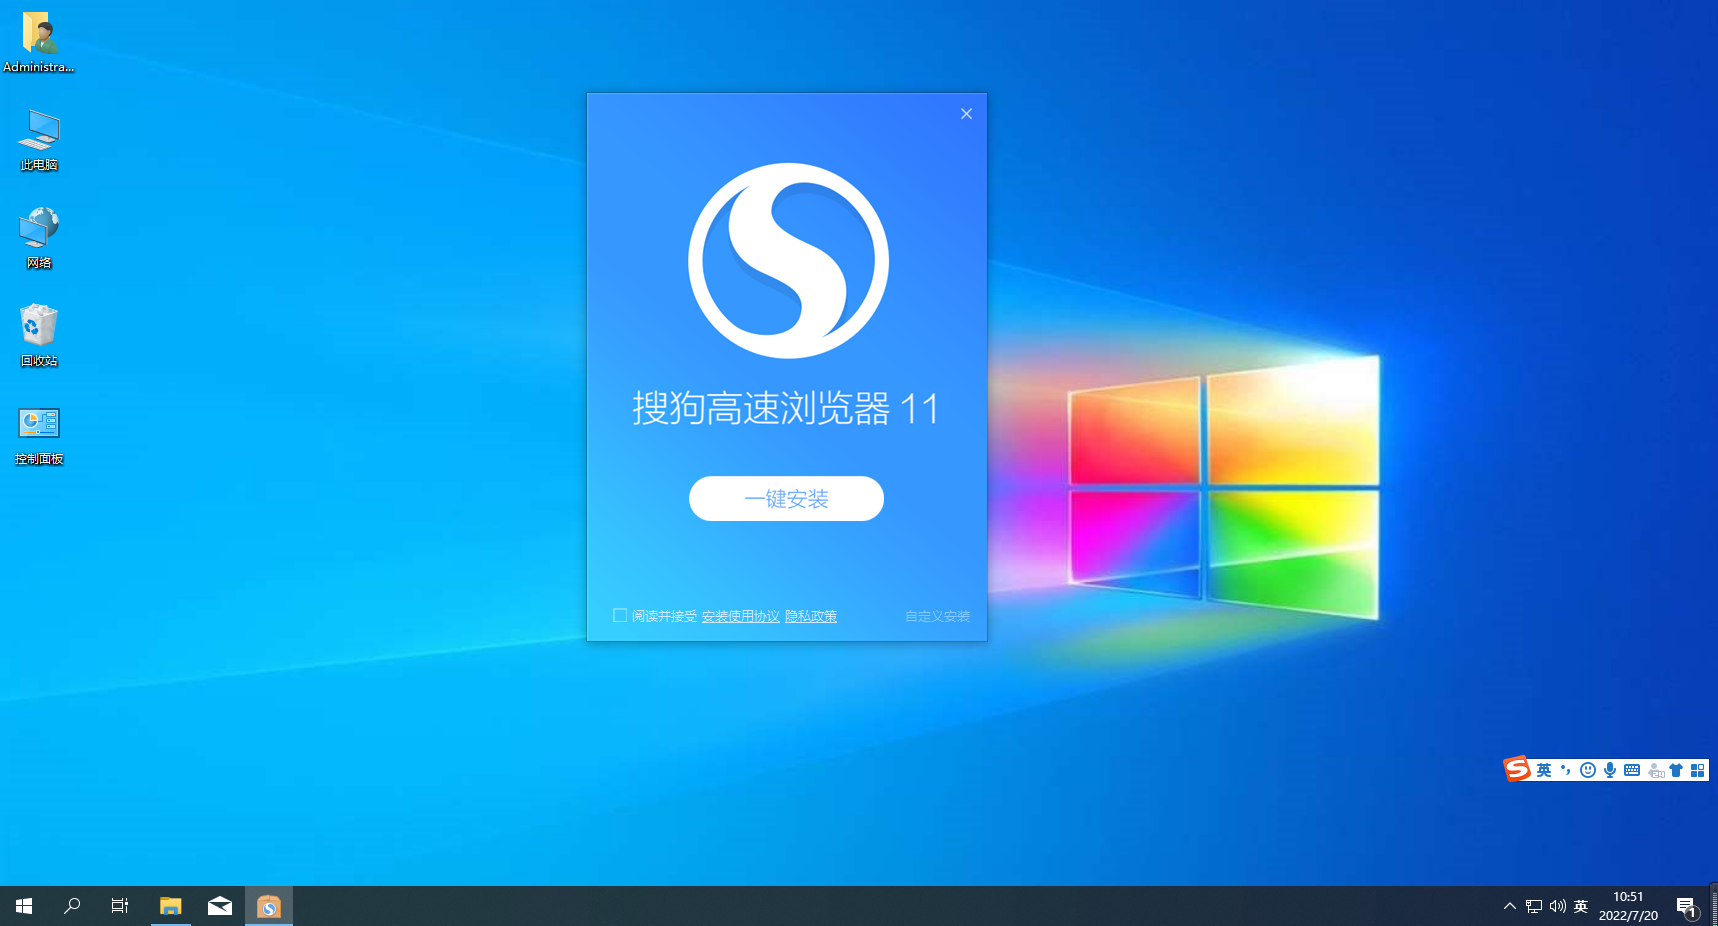Toggle punctuation mode on Sogou IME bar
1718x926 pixels.
tap(1566, 770)
